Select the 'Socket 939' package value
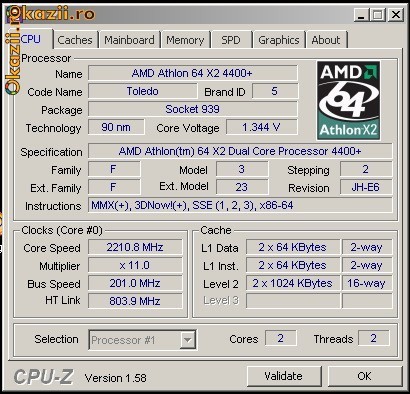The image size is (410, 394). [x=193, y=109]
